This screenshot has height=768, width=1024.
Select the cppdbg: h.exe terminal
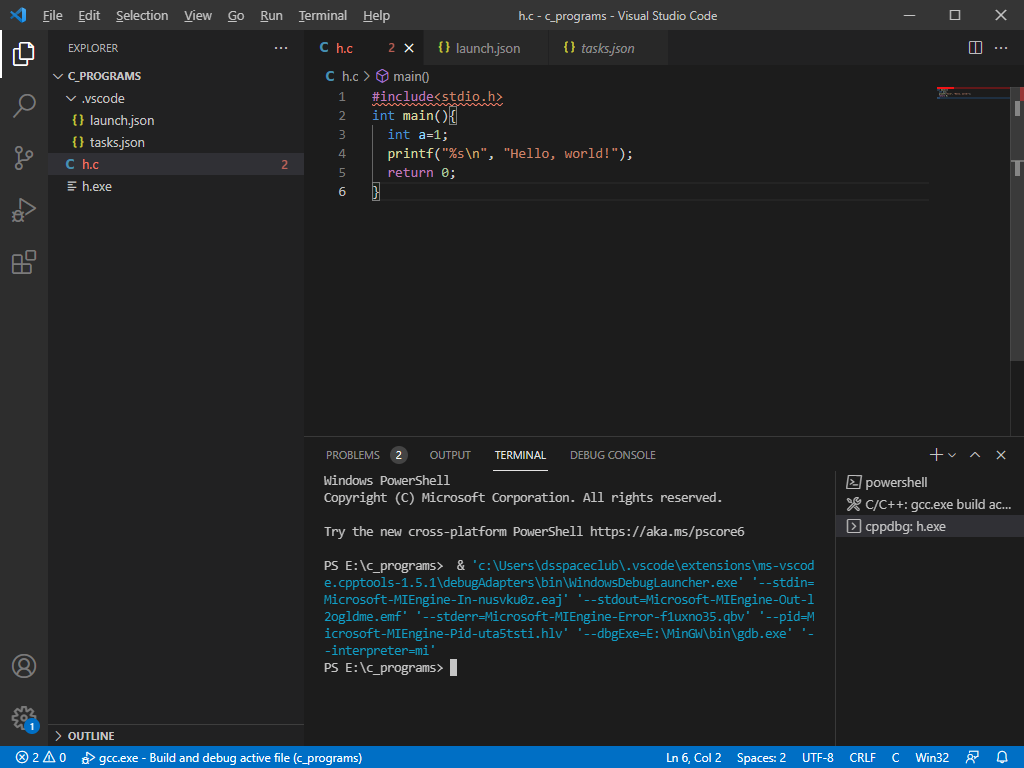tap(930, 526)
